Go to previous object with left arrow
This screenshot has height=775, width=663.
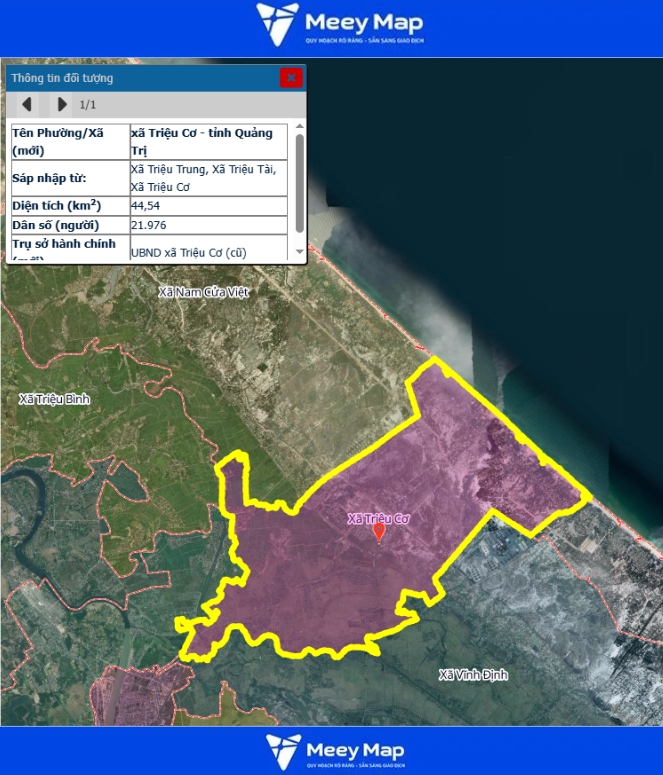point(27,104)
